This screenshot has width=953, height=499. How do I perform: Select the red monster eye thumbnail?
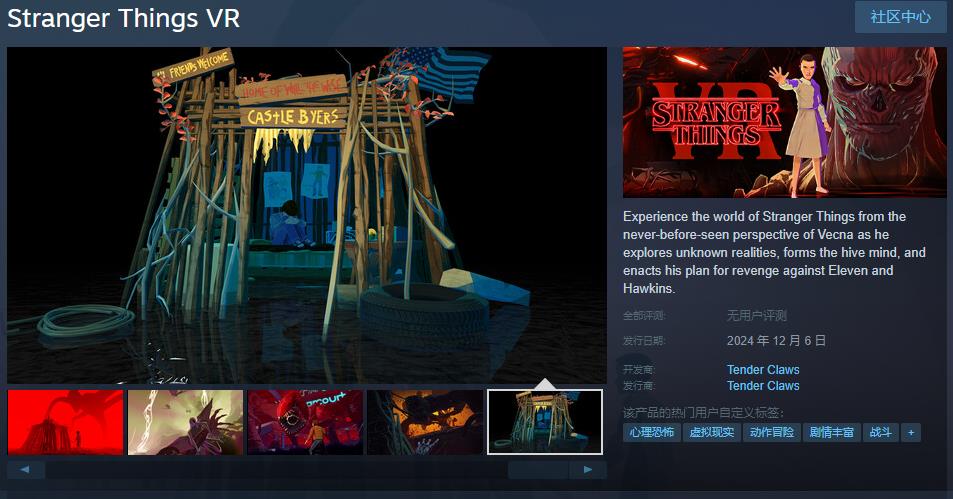pyautogui.click(x=305, y=422)
